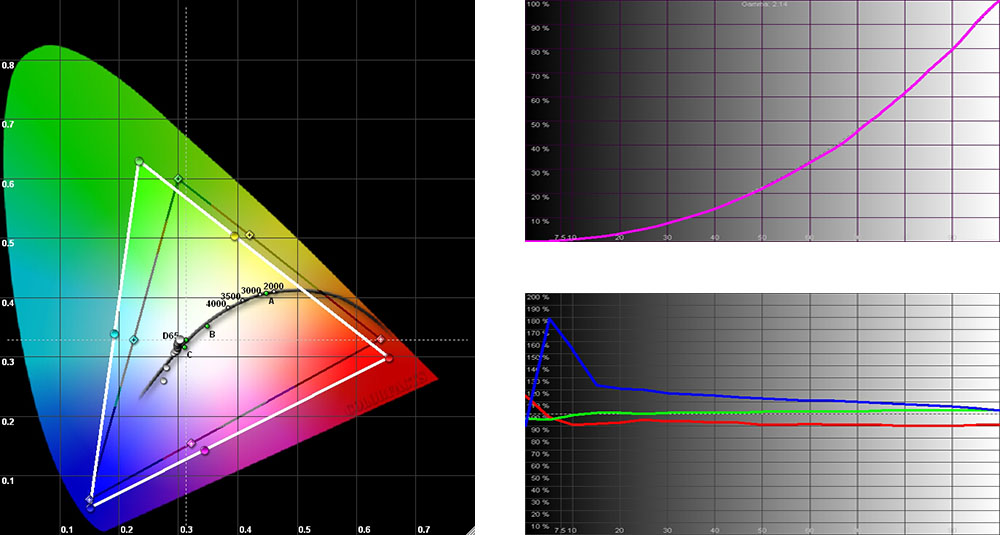Click the blue peak in RGB balance chart
This screenshot has height=535, width=1000.
point(548,320)
